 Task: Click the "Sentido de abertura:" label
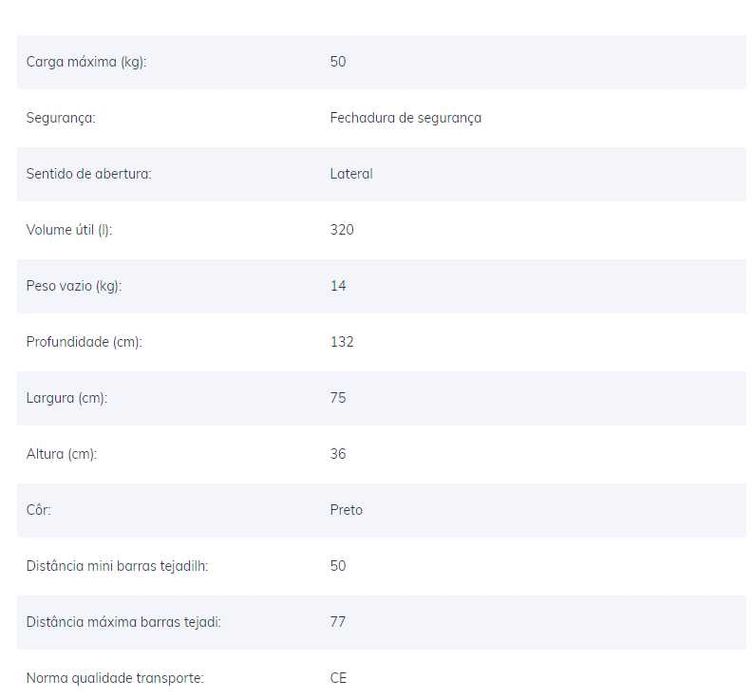coord(88,174)
